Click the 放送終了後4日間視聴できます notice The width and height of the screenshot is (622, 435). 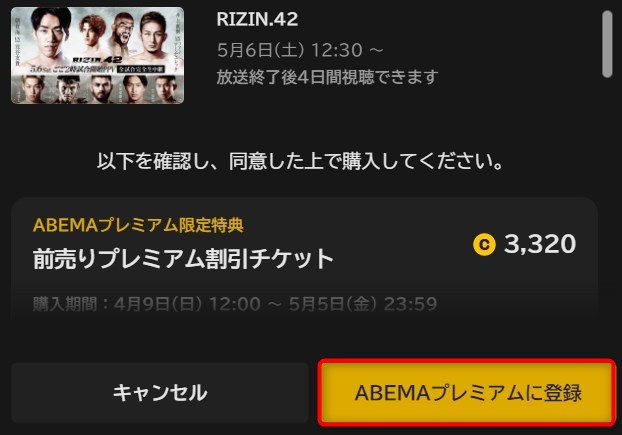[x=327, y=77]
